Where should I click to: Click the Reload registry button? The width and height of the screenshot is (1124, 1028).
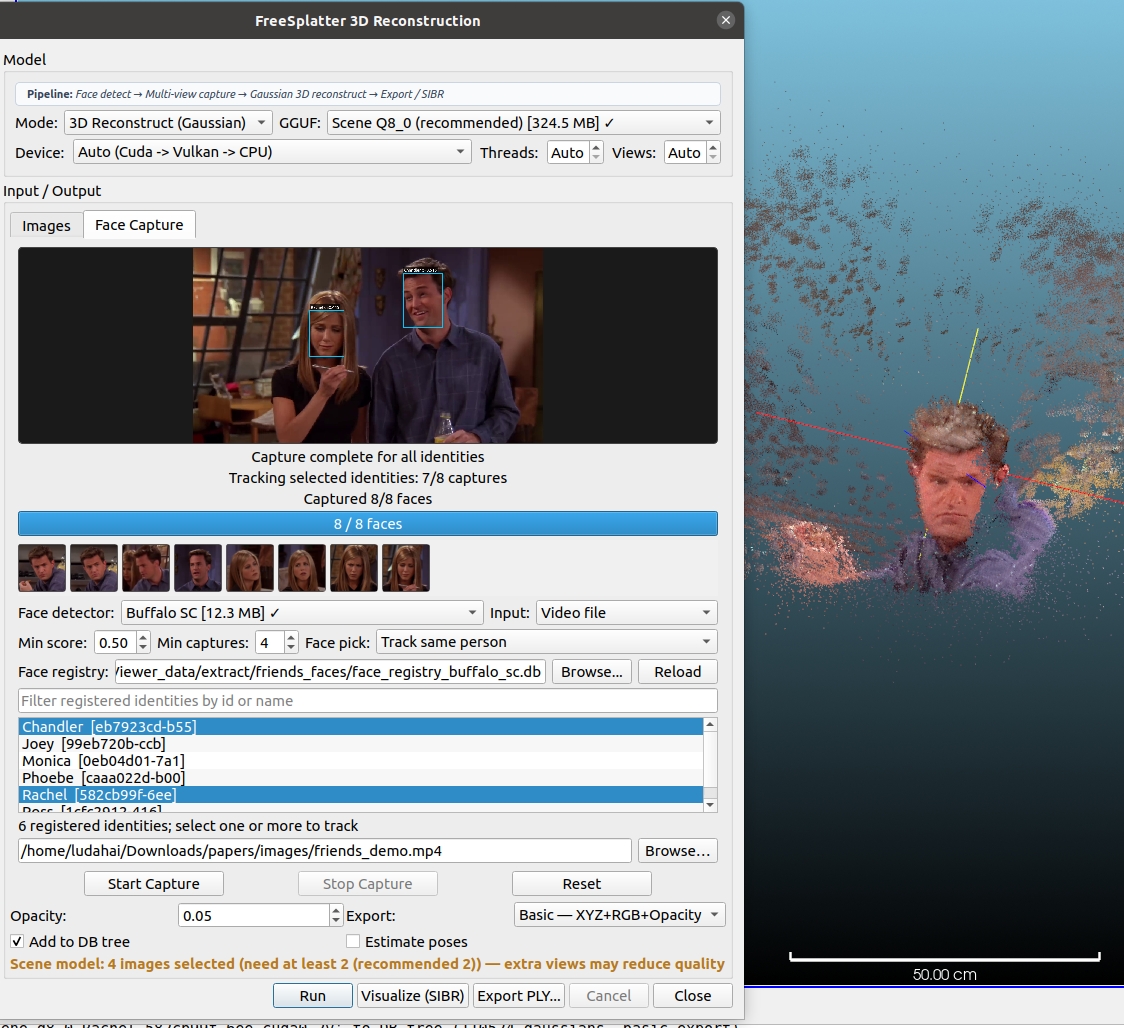tap(677, 672)
